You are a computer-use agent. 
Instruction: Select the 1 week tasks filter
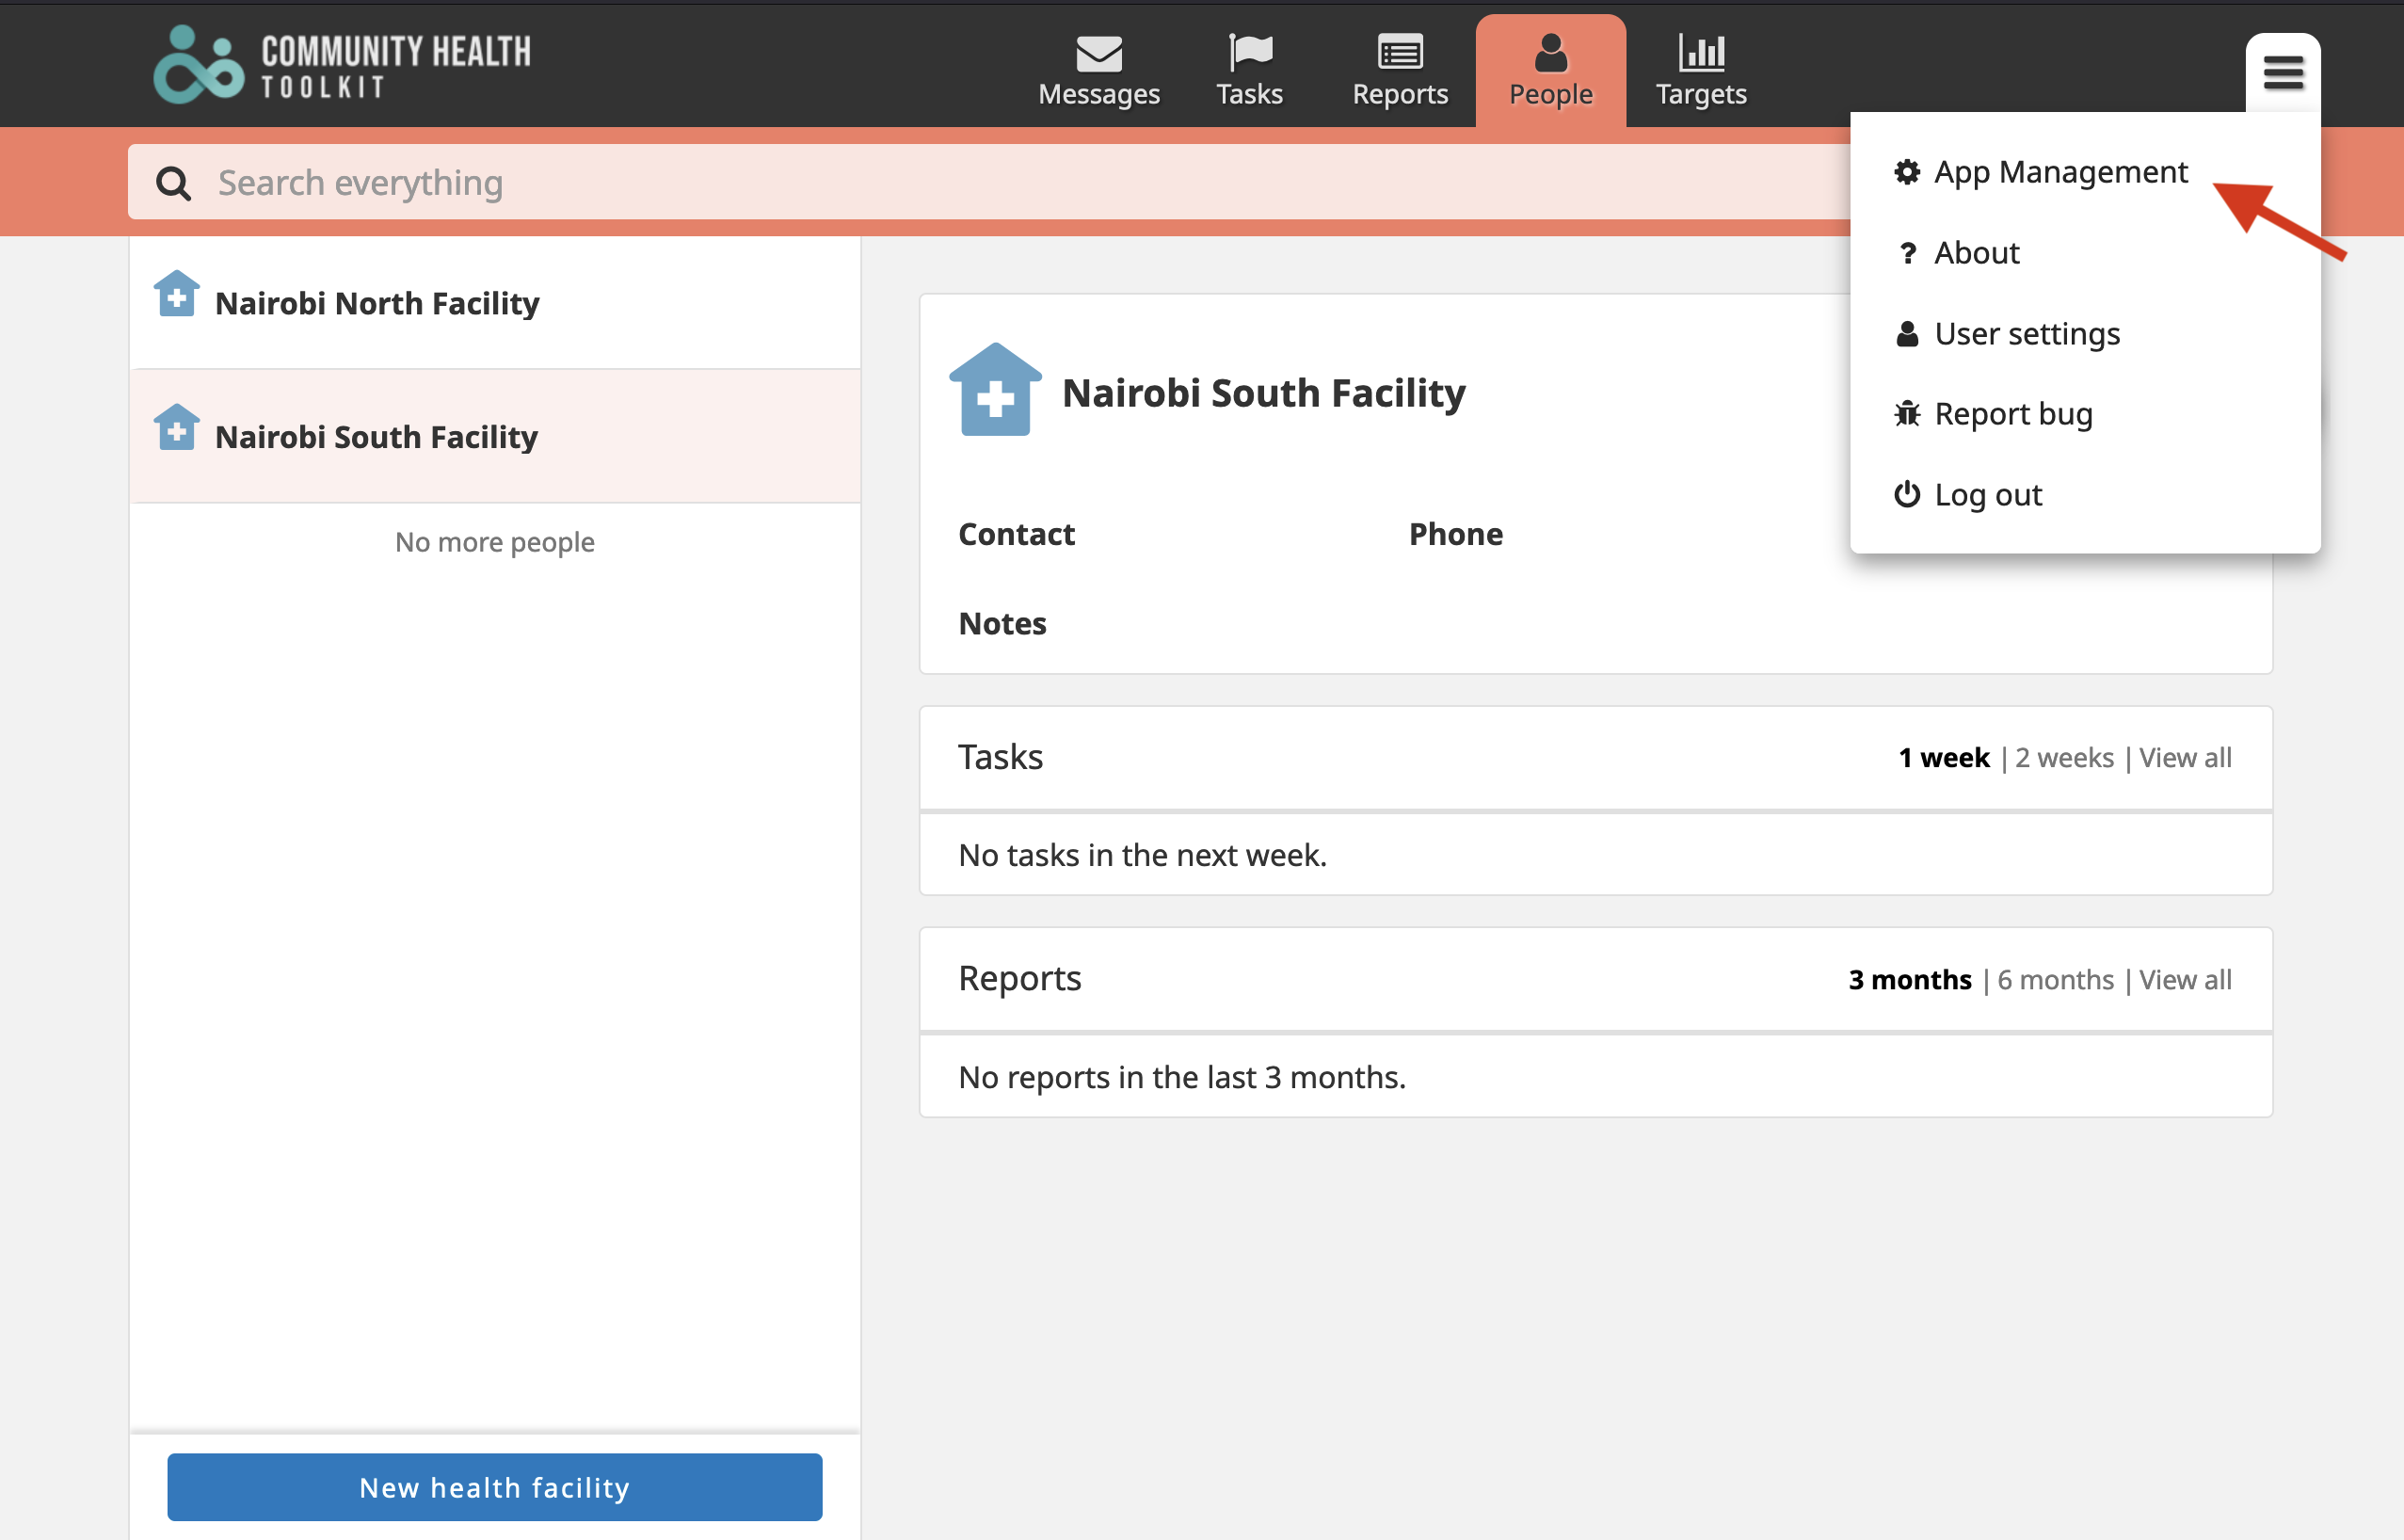(x=1943, y=758)
